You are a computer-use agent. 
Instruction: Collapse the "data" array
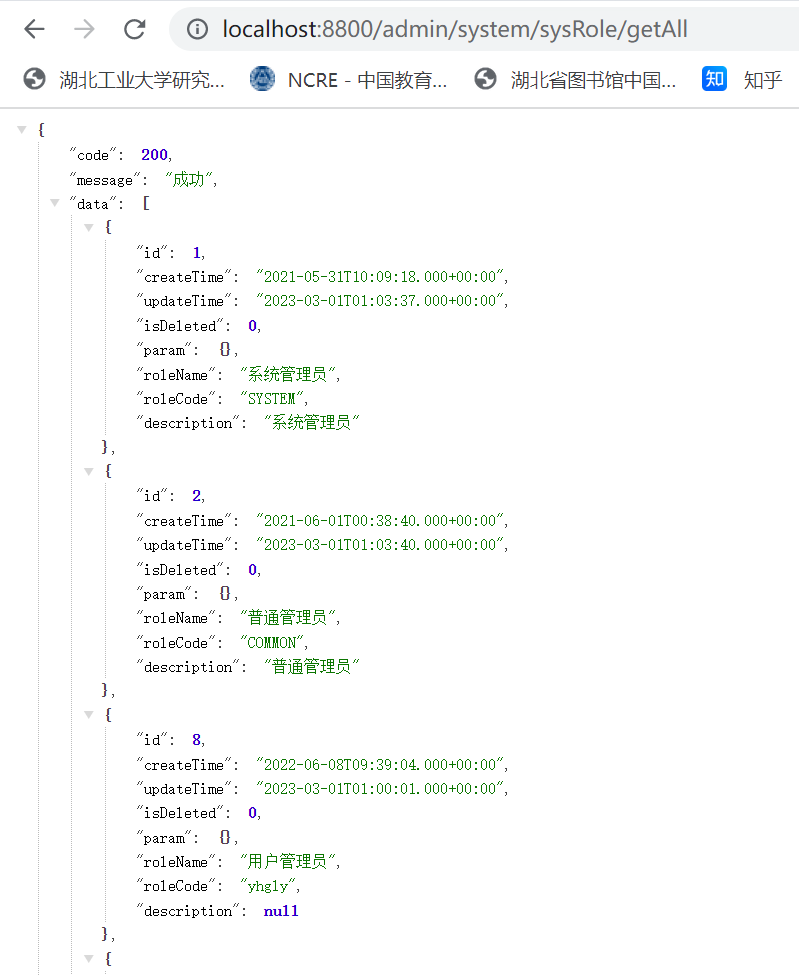[x=55, y=203]
